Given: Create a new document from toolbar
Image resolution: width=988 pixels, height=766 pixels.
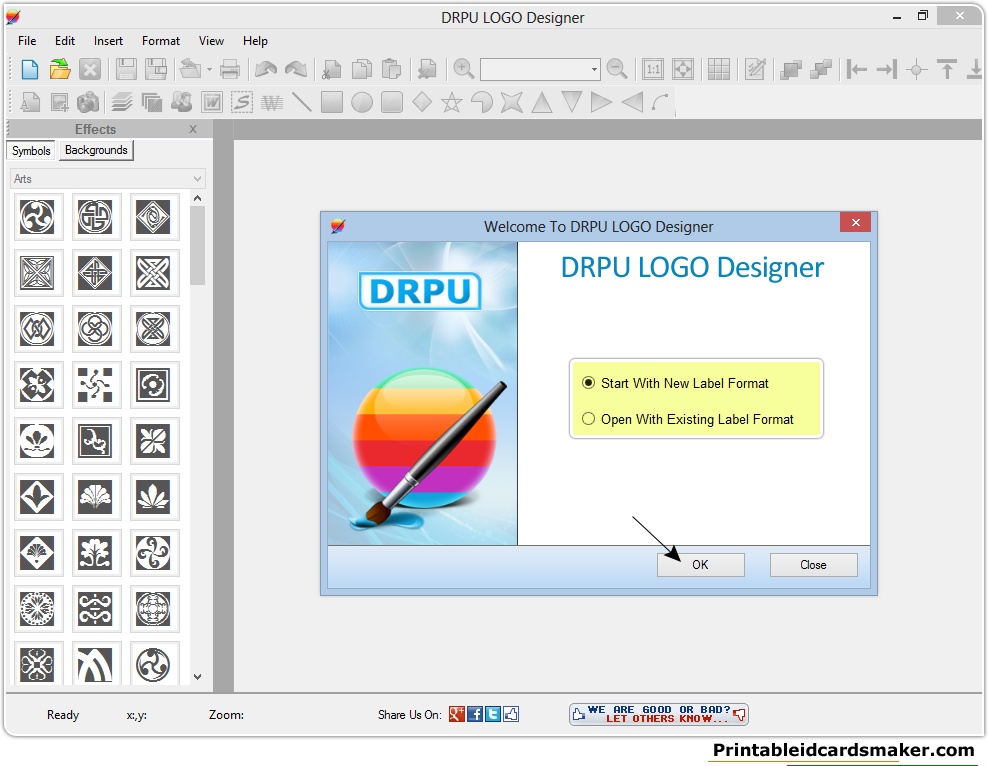Looking at the screenshot, I should pyautogui.click(x=30, y=69).
